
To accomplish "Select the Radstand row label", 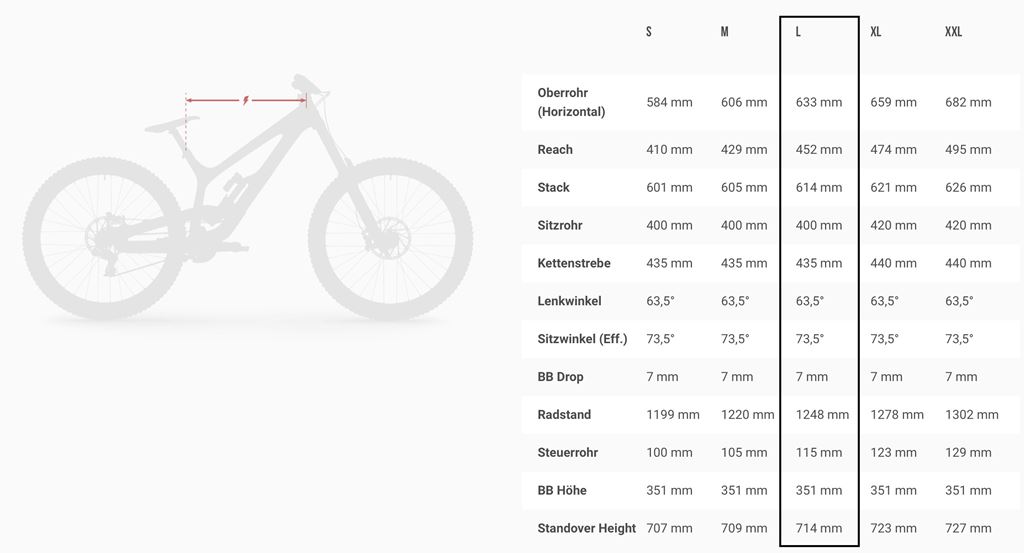I will pyautogui.click(x=564, y=415).
